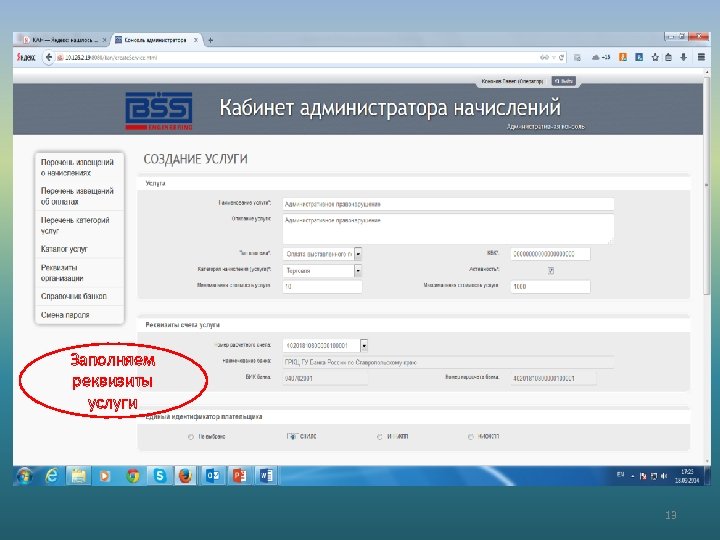Click the bookmarks list clipboard icon
Image resolution: width=720 pixels, height=540 pixels.
coord(669,57)
